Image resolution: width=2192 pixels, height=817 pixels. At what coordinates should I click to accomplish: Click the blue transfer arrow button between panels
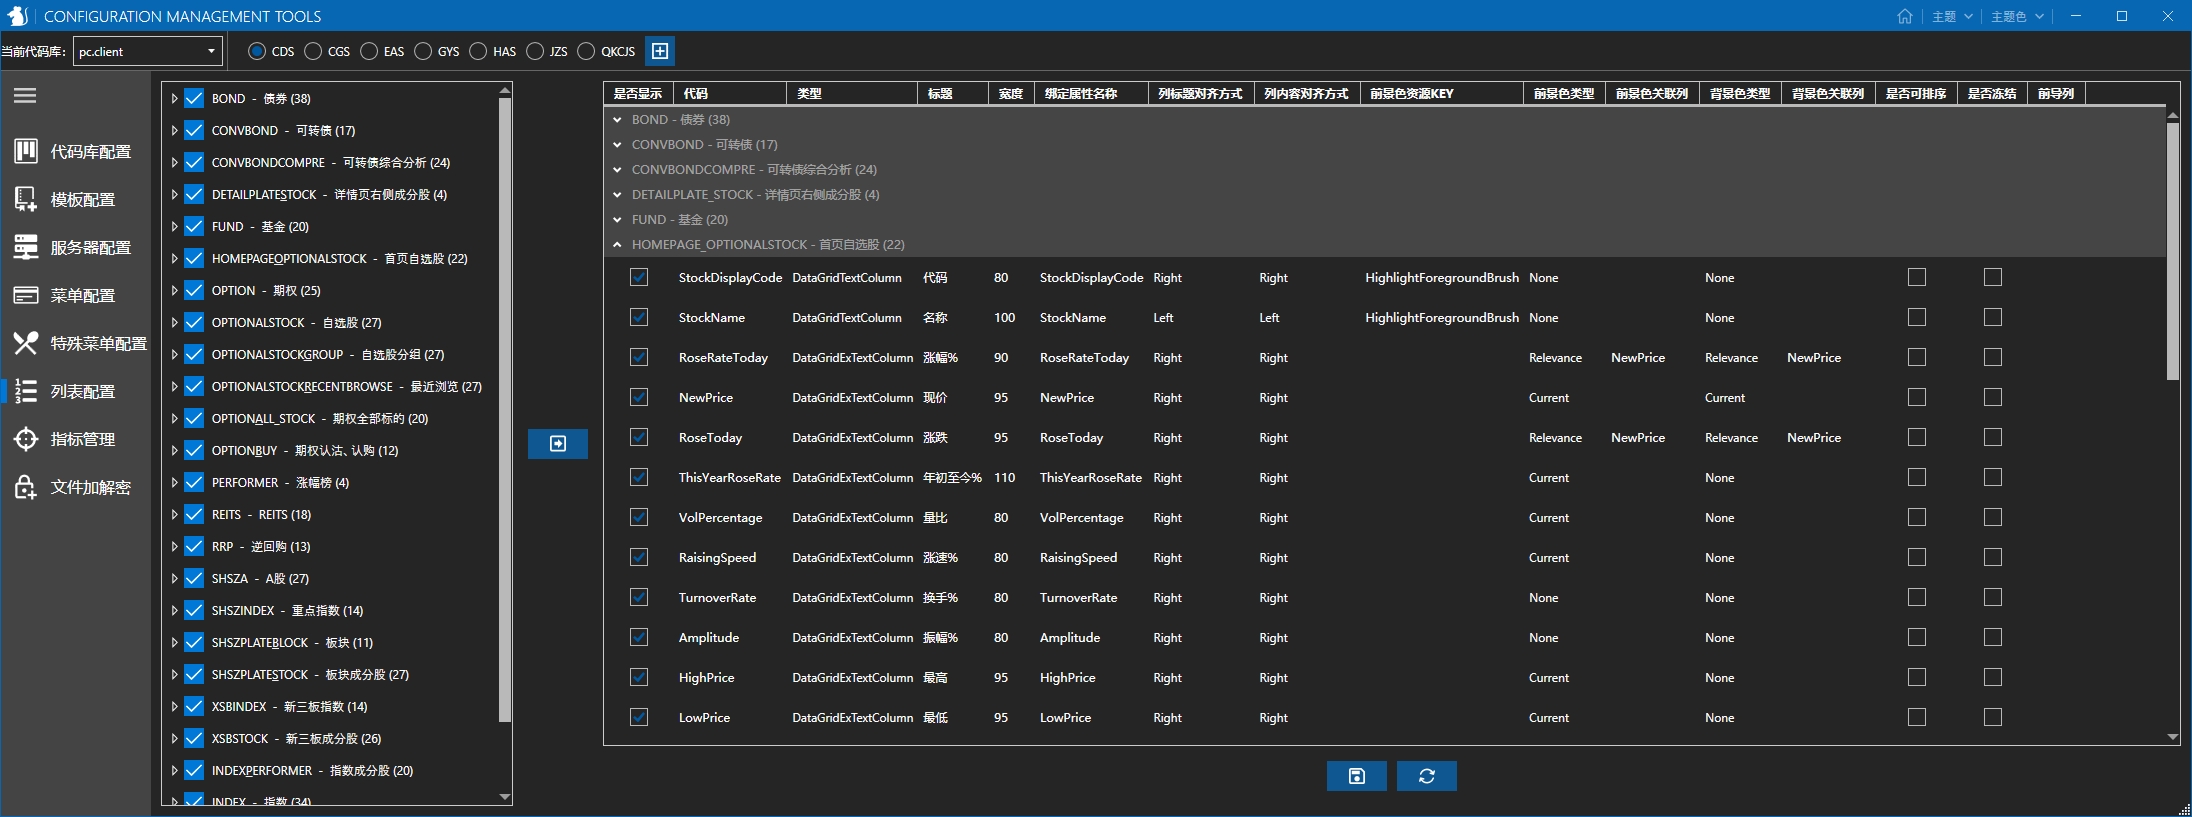pyautogui.click(x=558, y=443)
